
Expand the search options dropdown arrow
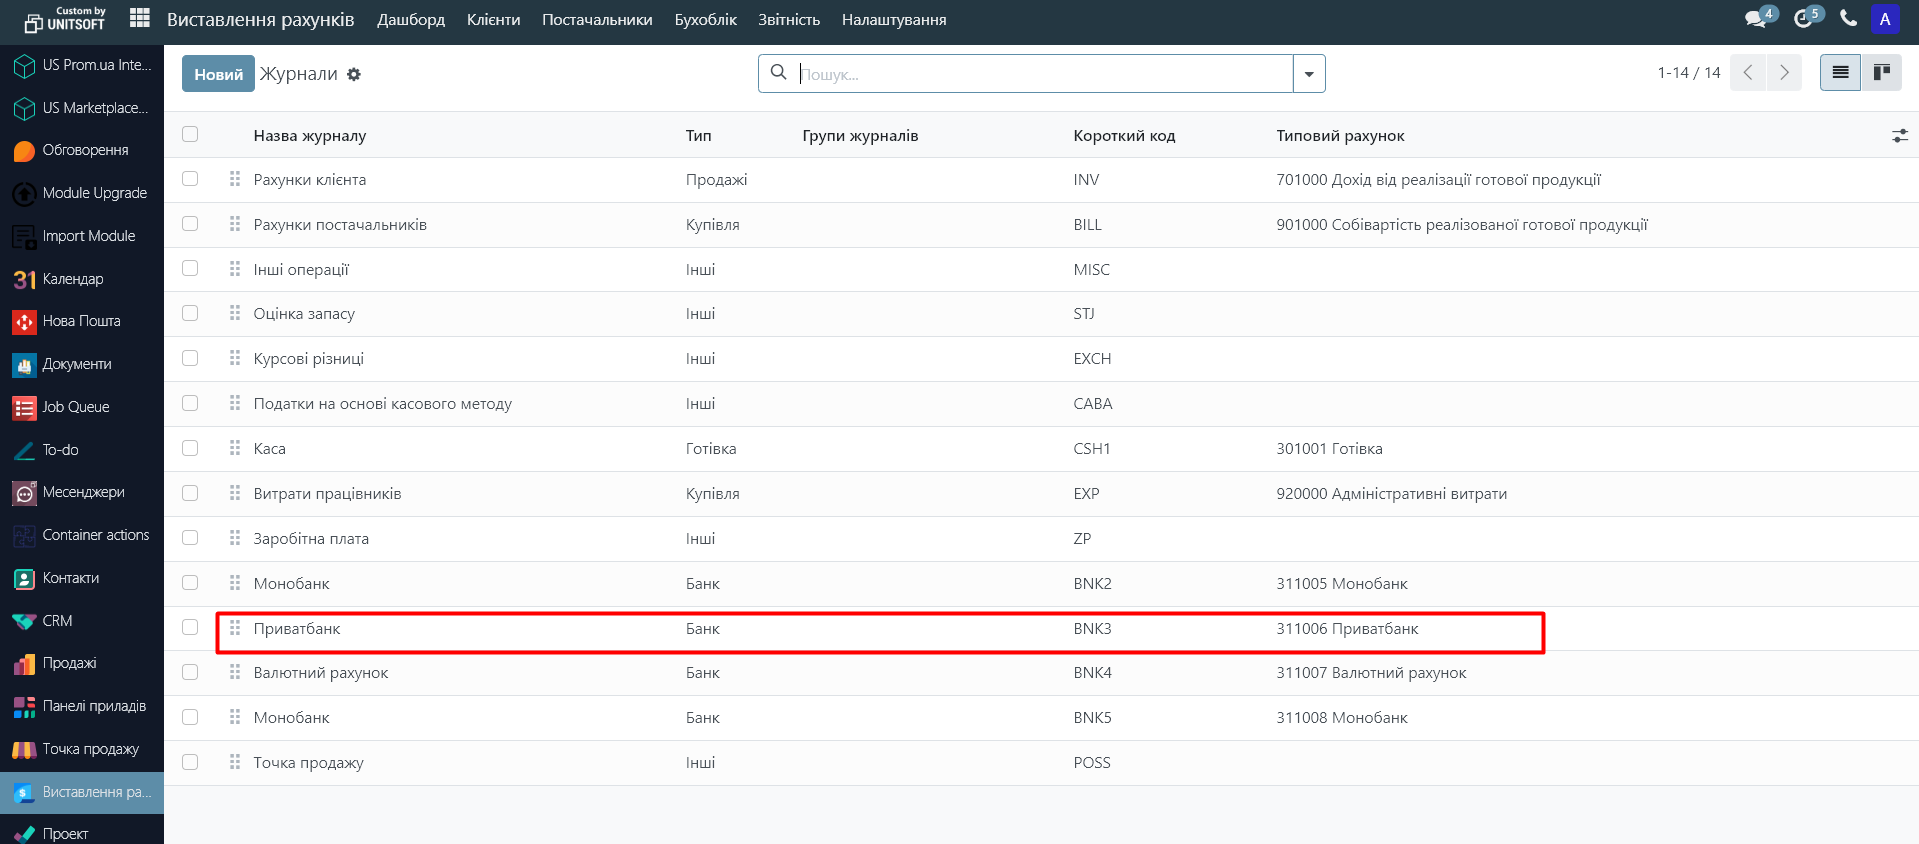click(1309, 74)
